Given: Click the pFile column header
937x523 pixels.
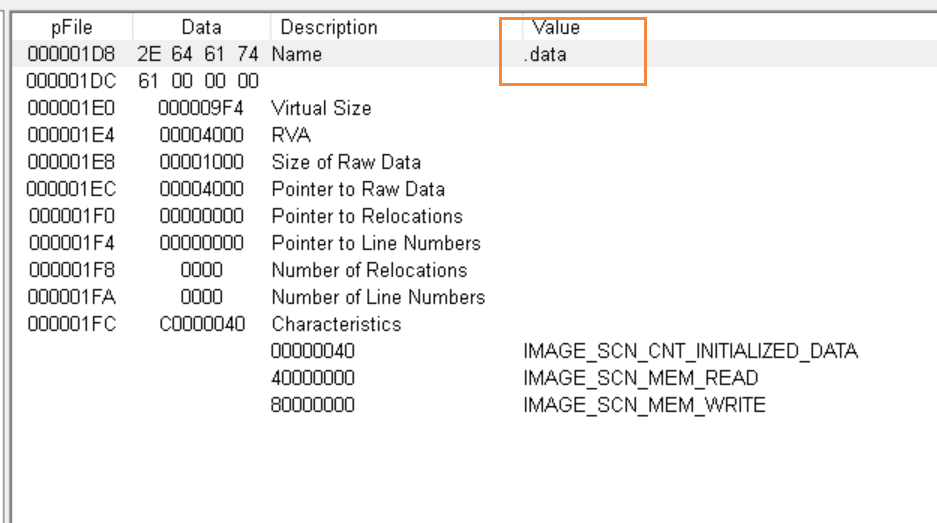Looking at the screenshot, I should click(x=72, y=27).
